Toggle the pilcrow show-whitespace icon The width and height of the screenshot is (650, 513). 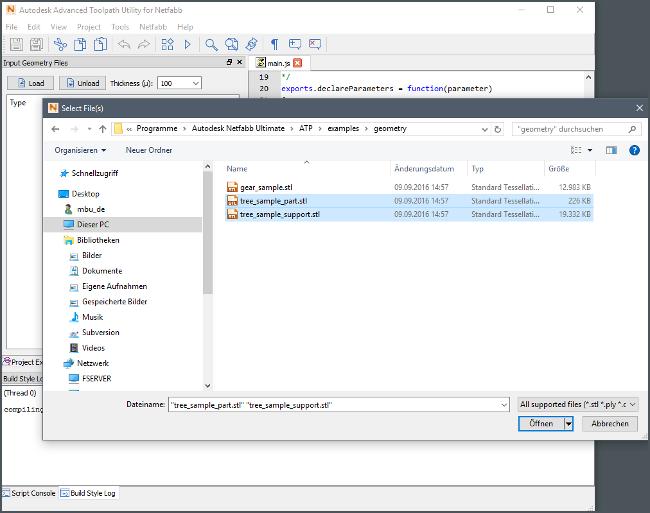pyautogui.click(x=274, y=44)
